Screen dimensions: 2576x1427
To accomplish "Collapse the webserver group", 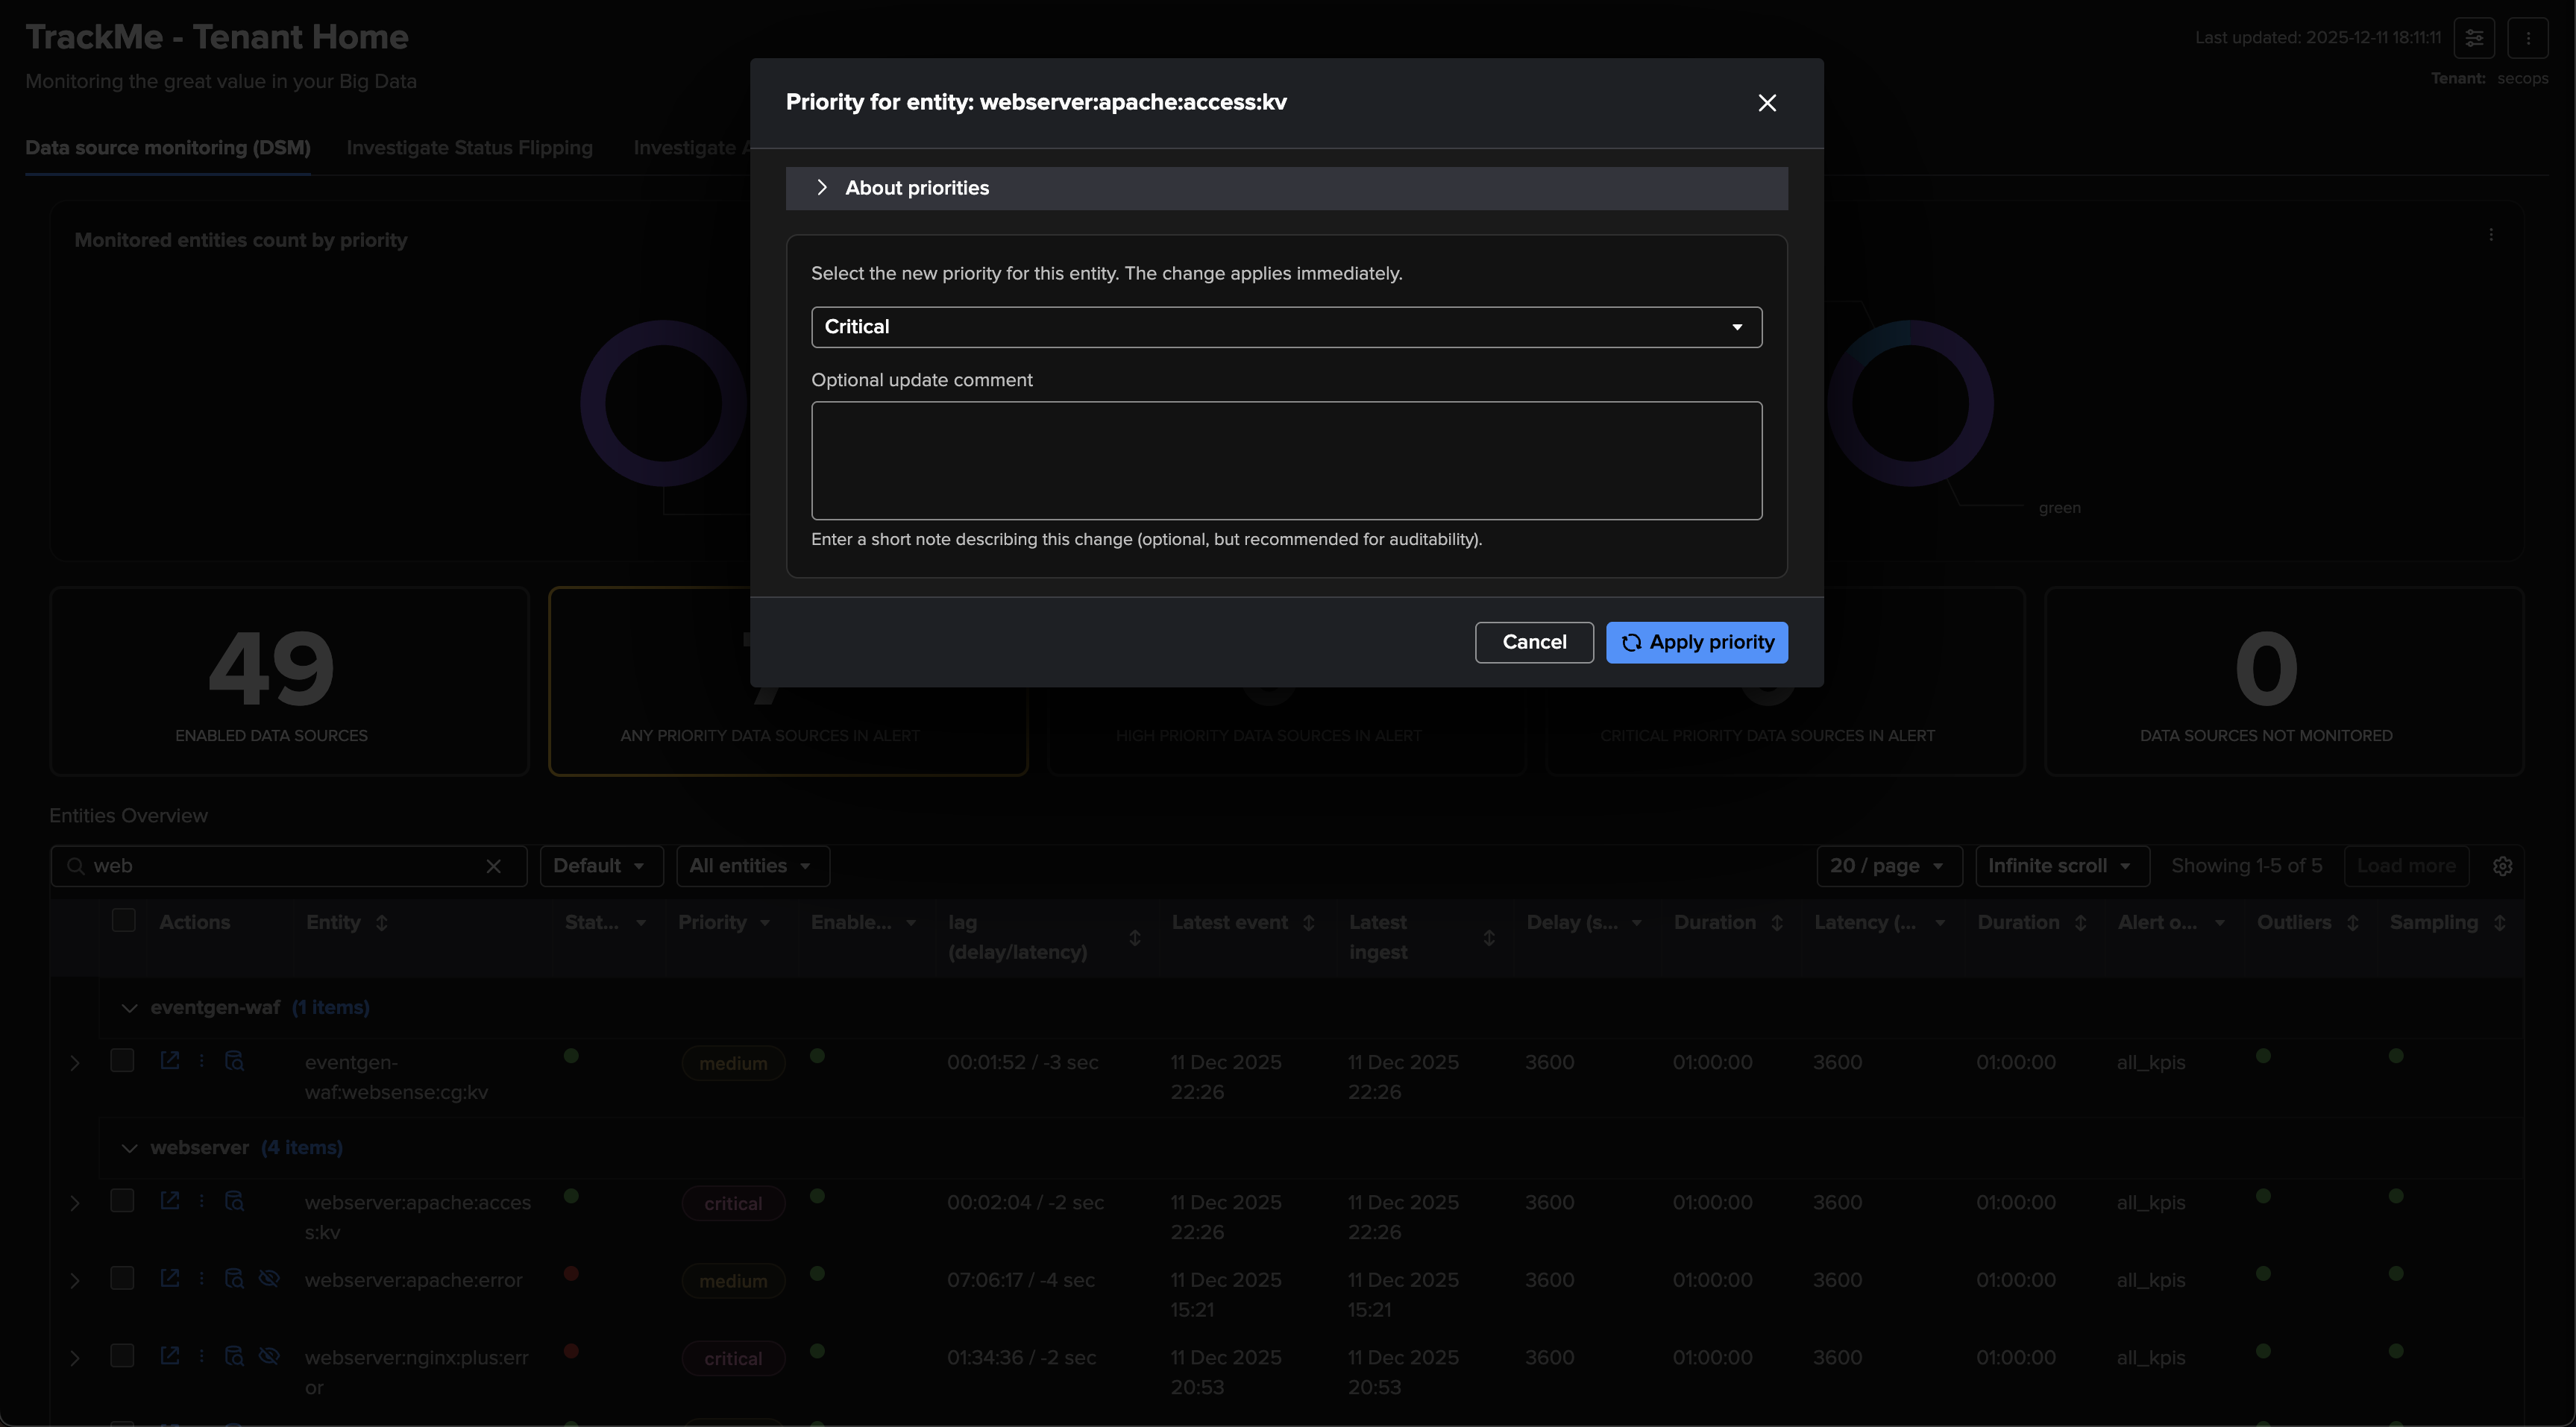I will [129, 1148].
